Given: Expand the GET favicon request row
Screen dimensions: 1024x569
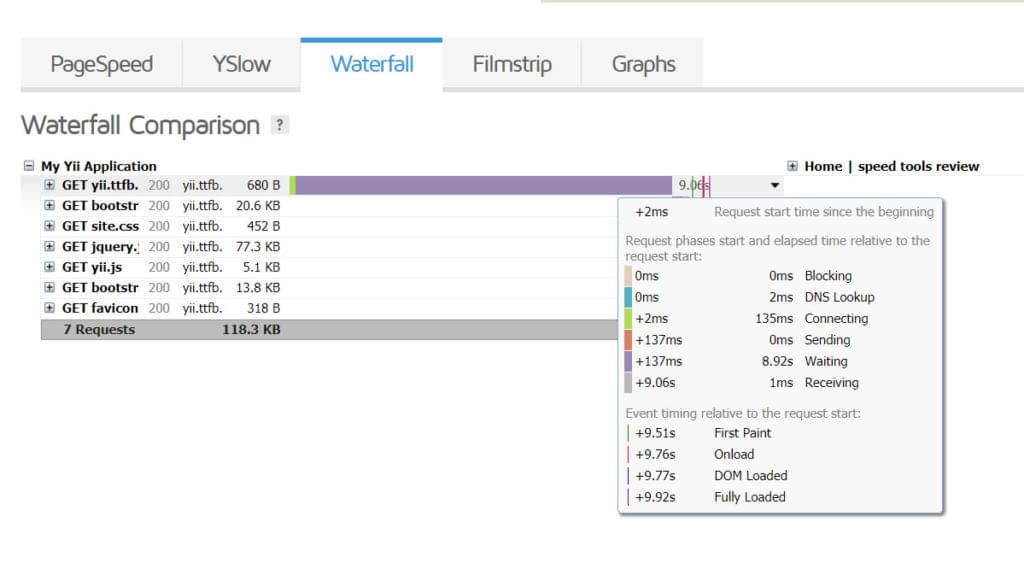Looking at the screenshot, I should click(x=50, y=308).
